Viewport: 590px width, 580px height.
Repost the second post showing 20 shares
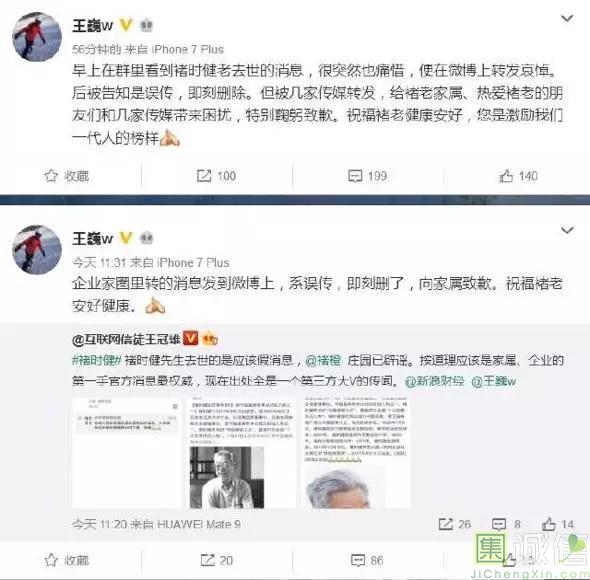click(x=217, y=560)
